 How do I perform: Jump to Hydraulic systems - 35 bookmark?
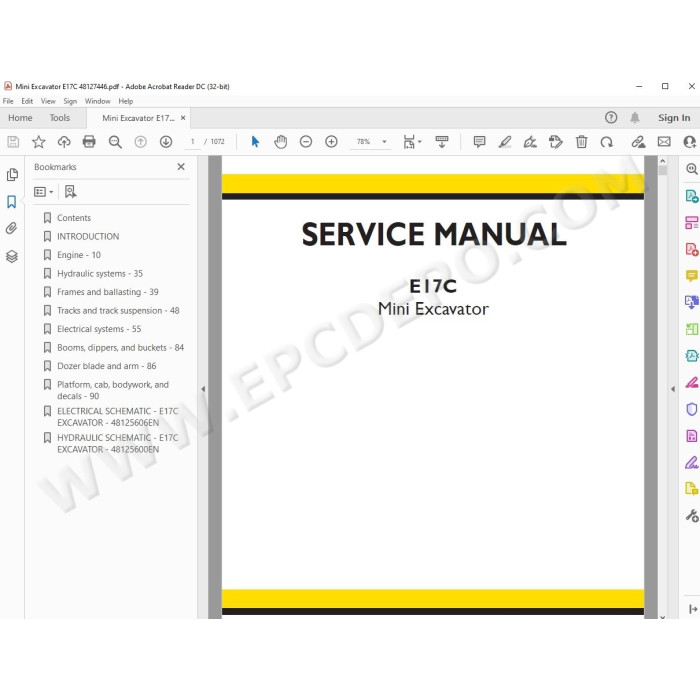pos(100,274)
